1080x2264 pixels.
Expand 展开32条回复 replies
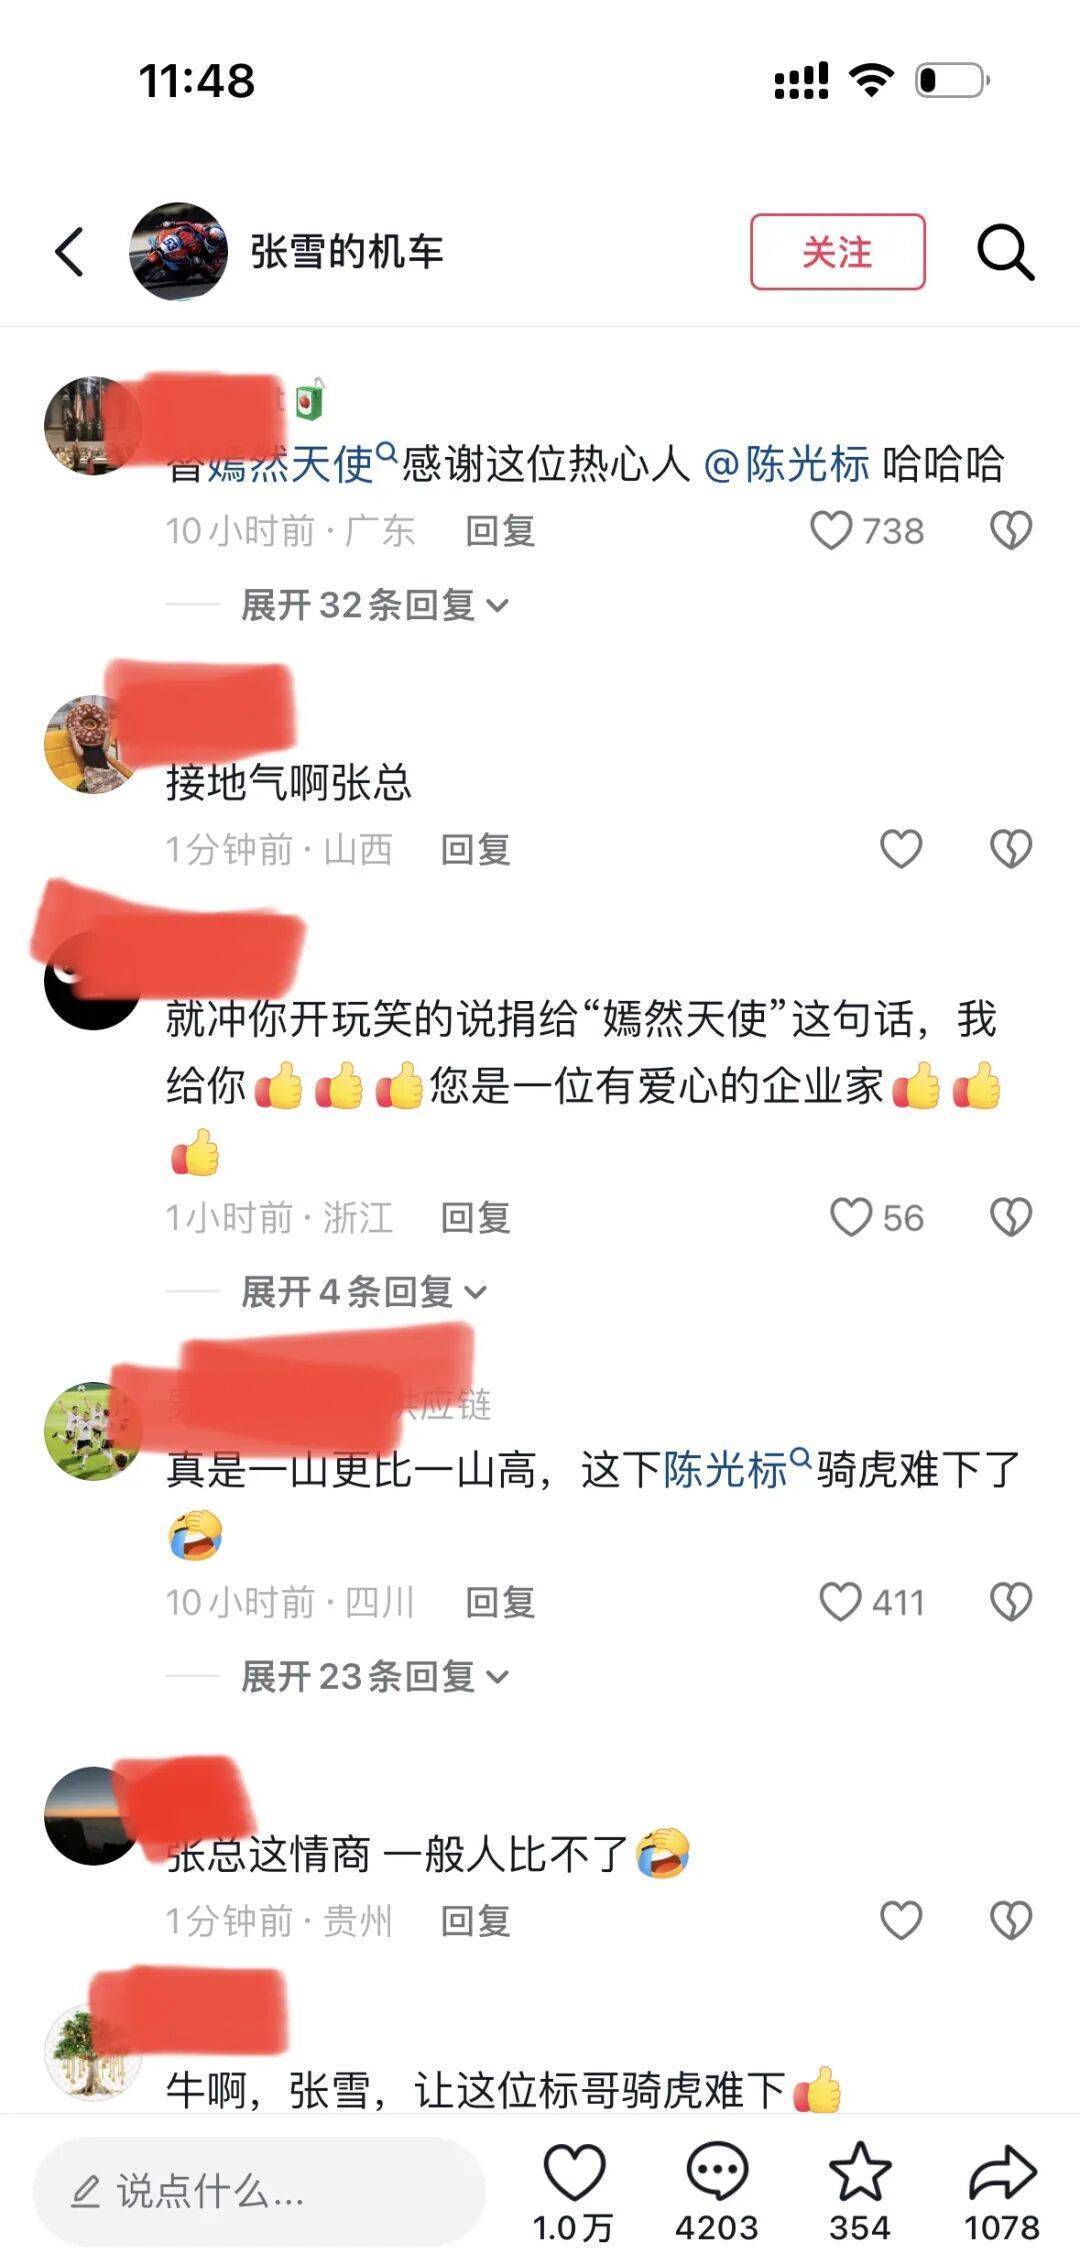coord(375,604)
